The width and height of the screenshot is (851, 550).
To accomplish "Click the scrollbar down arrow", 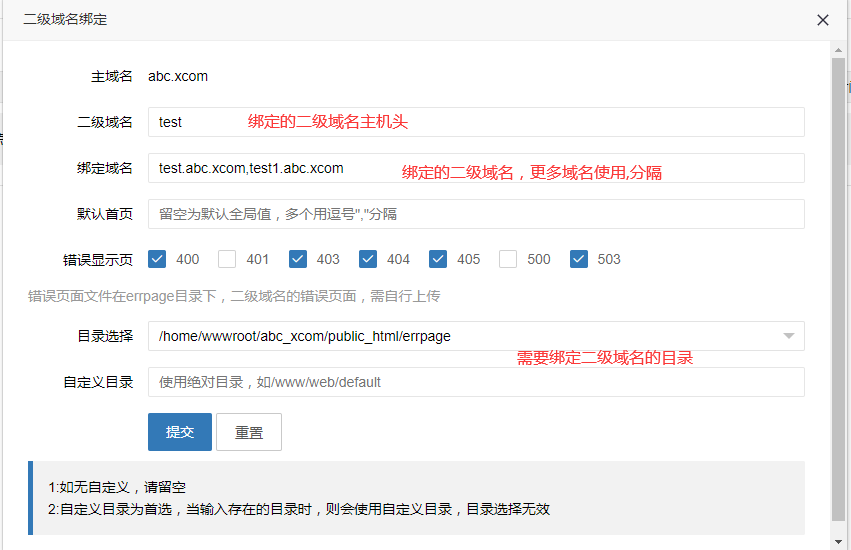I will pyautogui.click(x=838, y=541).
